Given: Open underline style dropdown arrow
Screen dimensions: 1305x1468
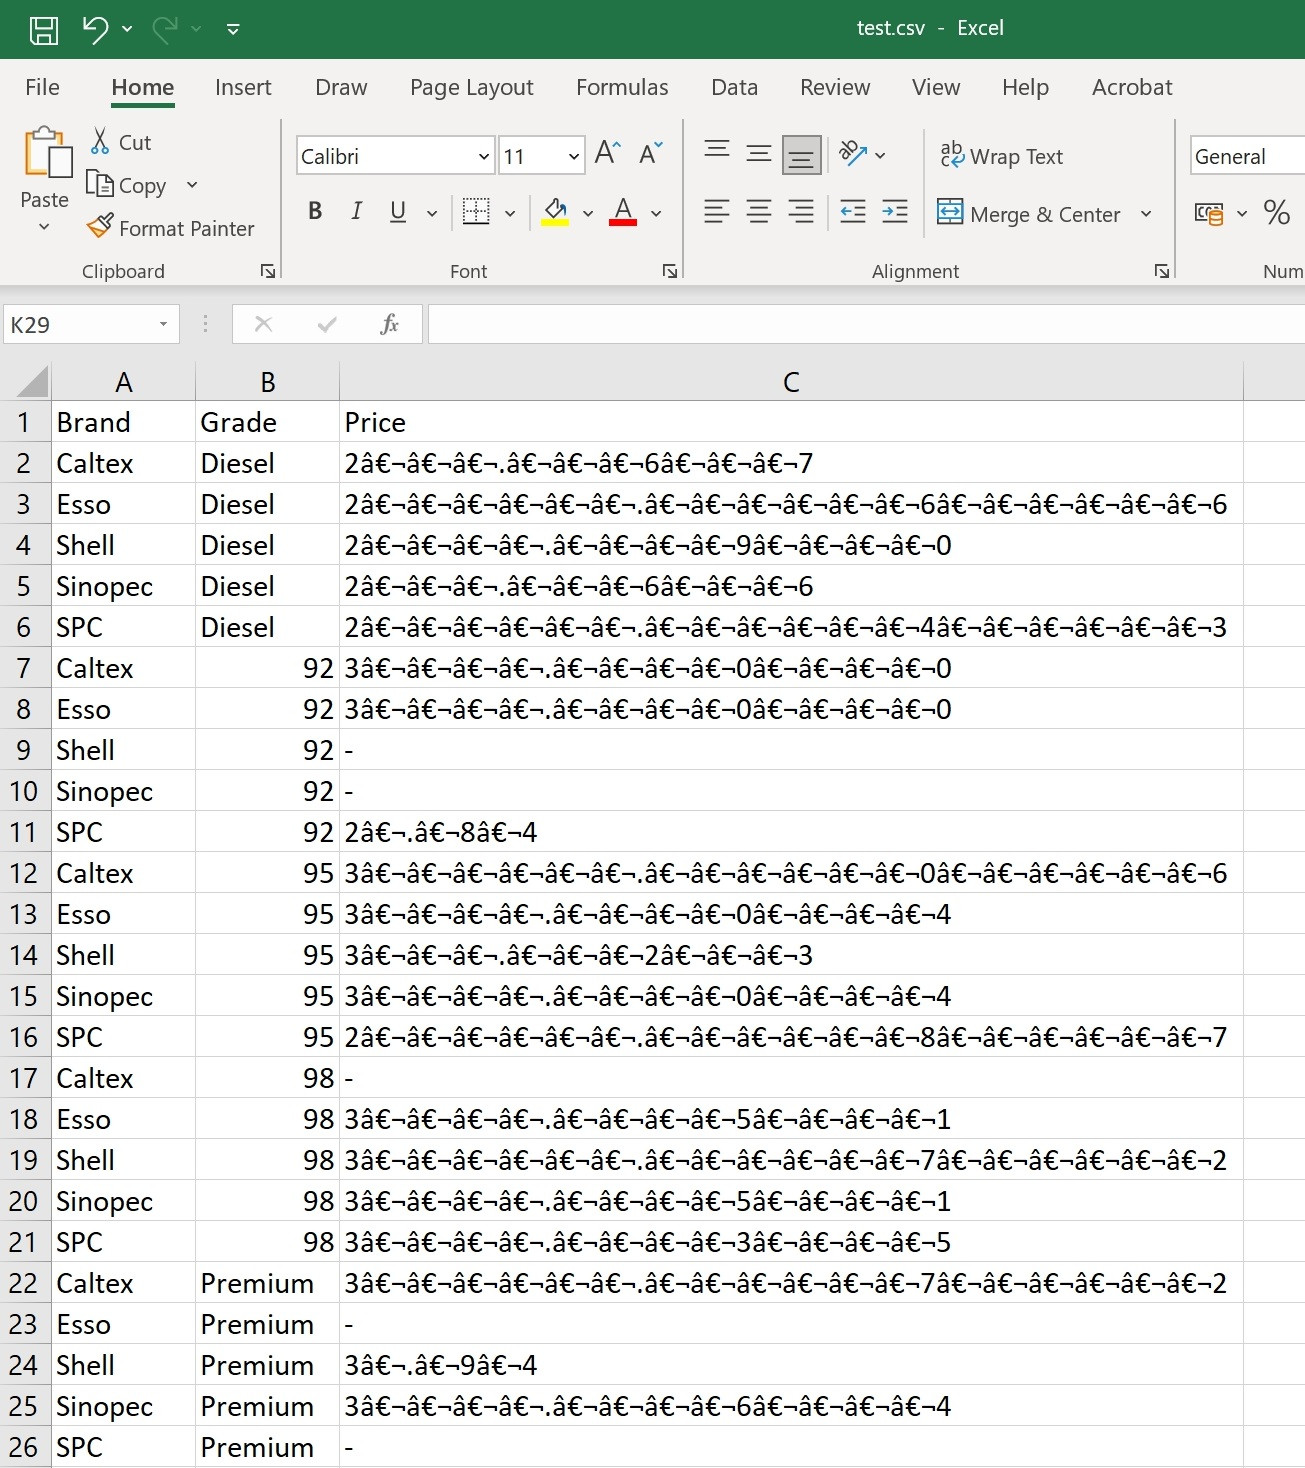Looking at the screenshot, I should [432, 213].
